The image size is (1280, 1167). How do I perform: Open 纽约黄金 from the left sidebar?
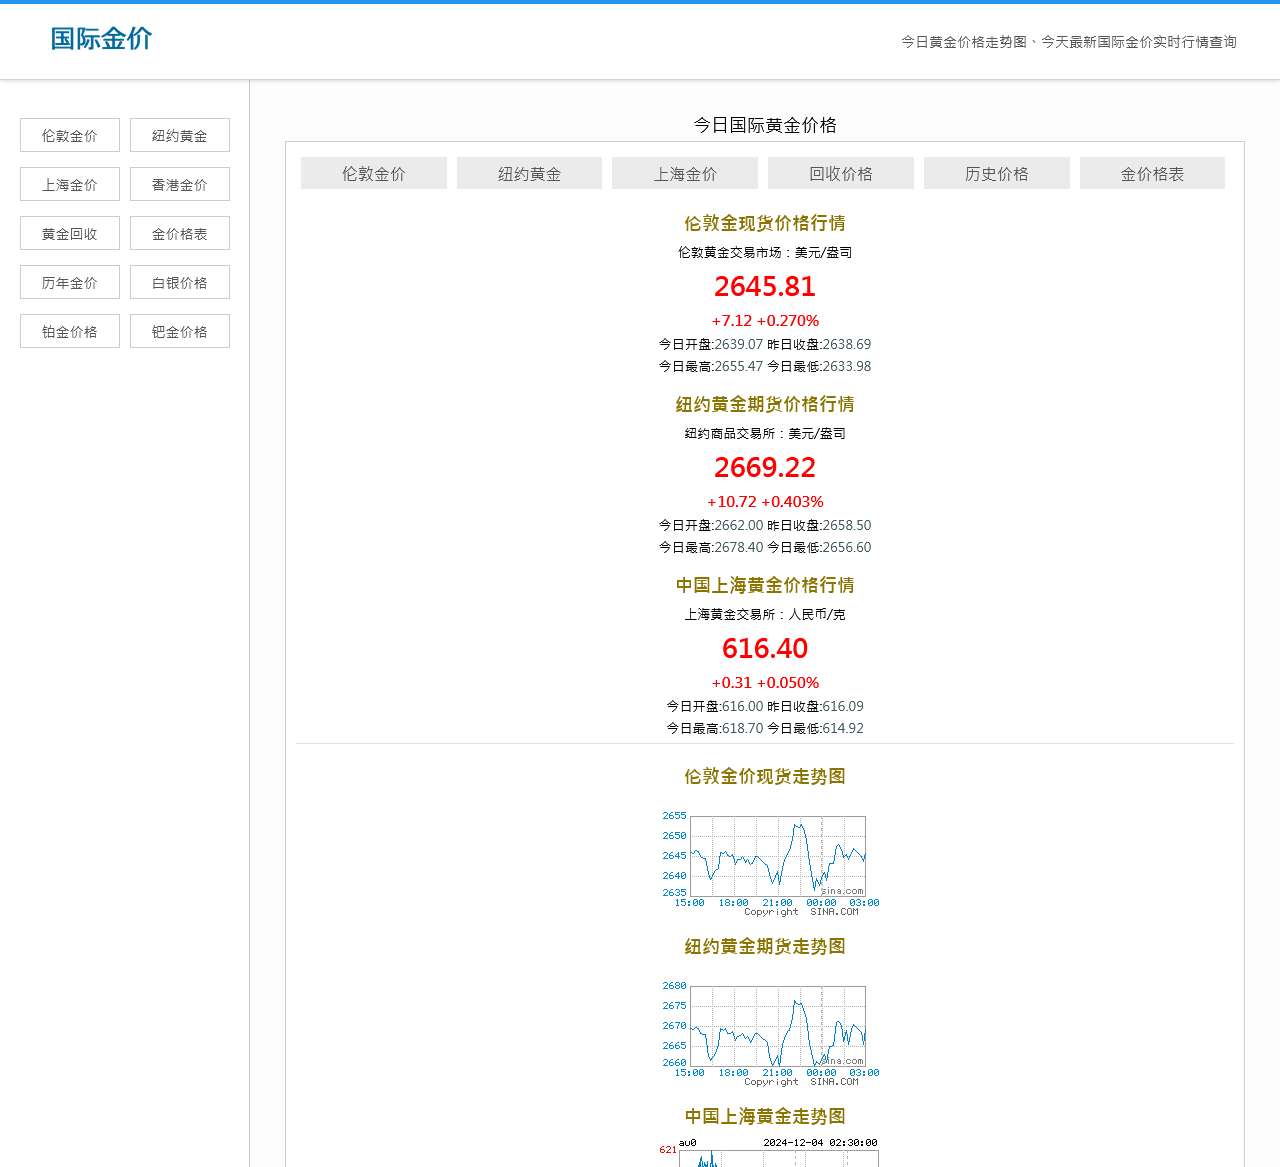179,134
